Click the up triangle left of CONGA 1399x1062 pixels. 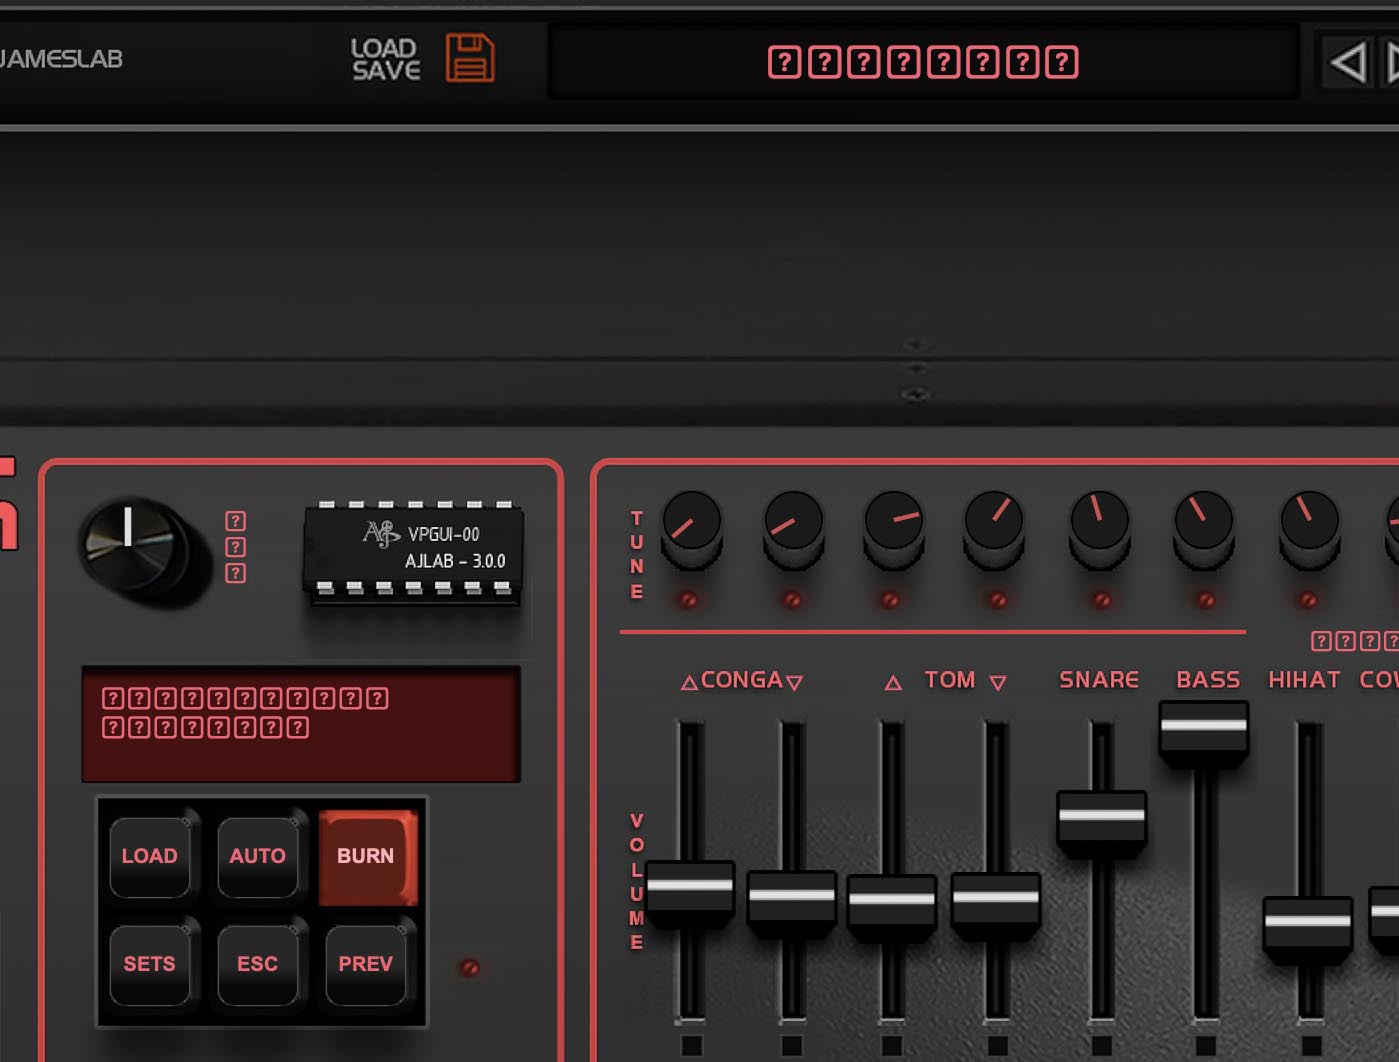coord(689,683)
